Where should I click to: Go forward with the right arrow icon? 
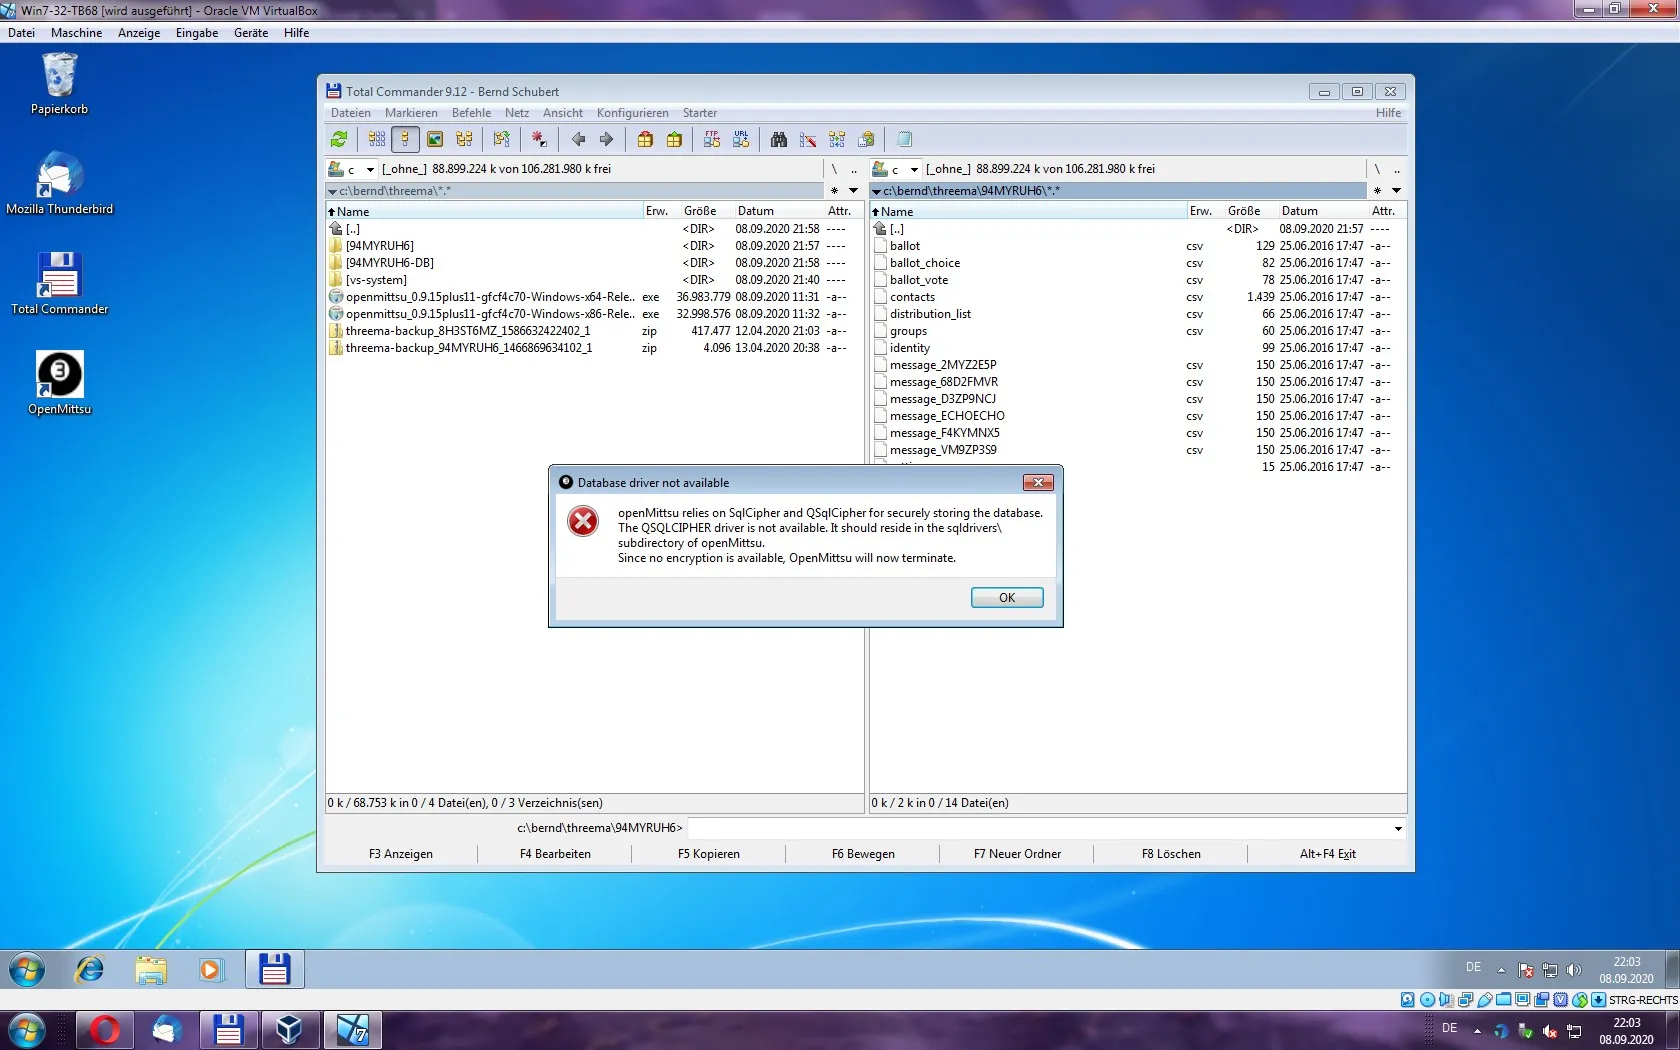point(606,139)
